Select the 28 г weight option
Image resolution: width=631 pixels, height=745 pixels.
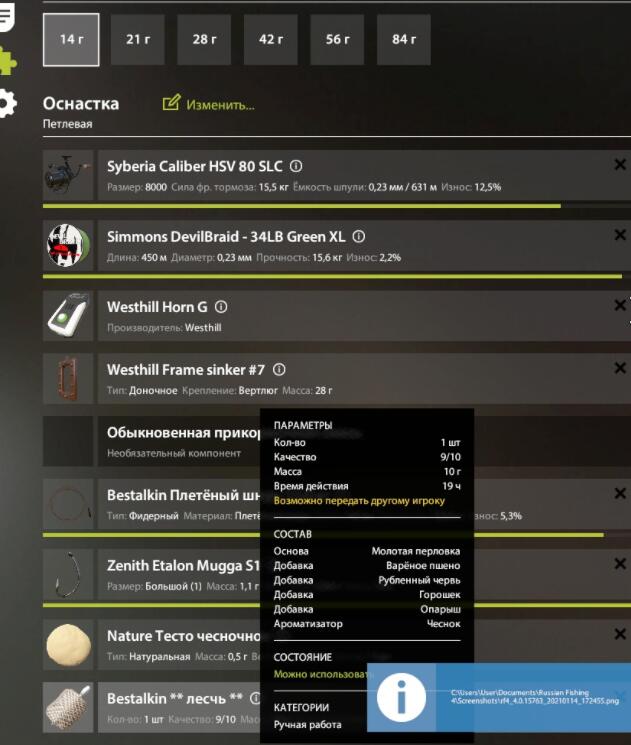tap(204, 39)
